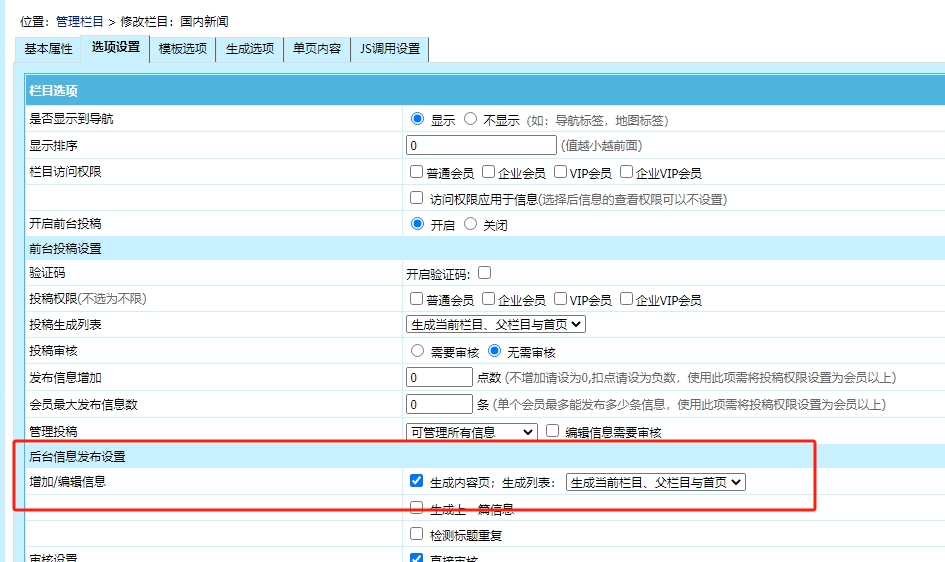Enable 检测标题重复 checkbox
The height and width of the screenshot is (562, 945).
coord(417,534)
